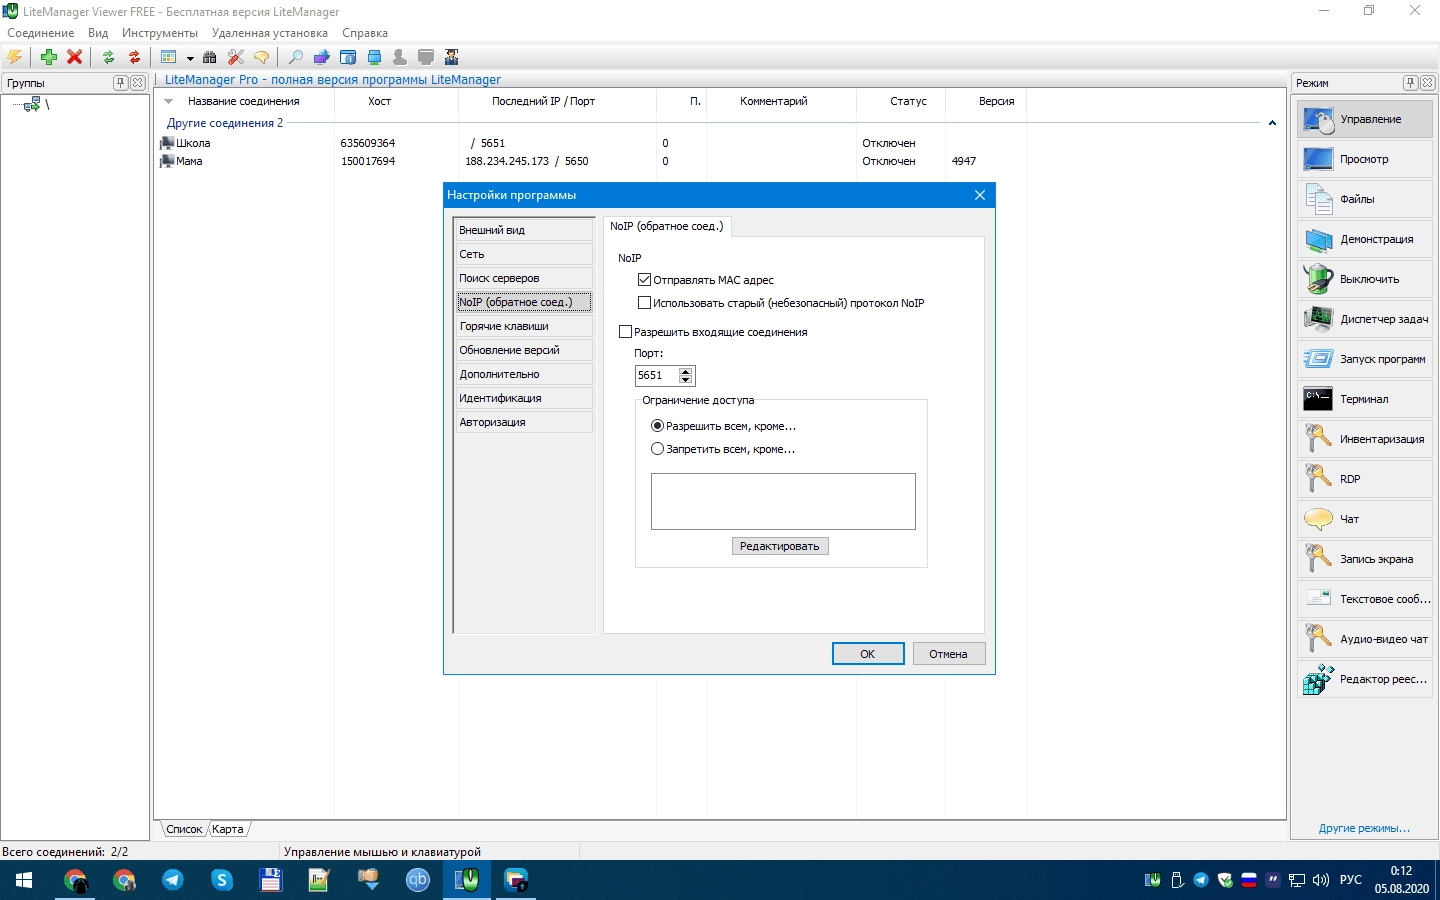Click the Редактировать button
Image resolution: width=1440 pixels, height=900 pixels.
point(780,546)
